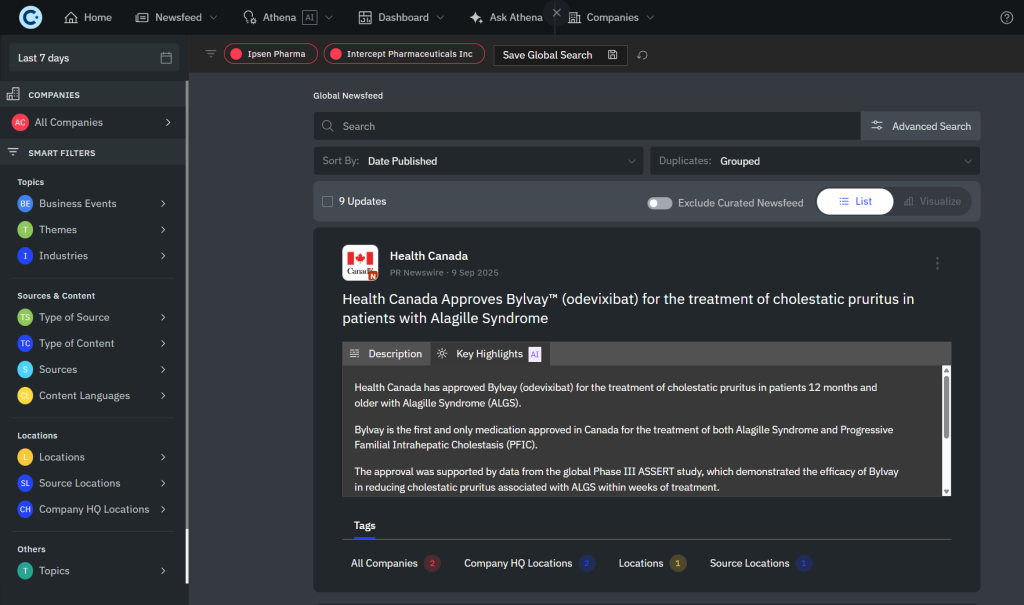Click the Content Languages CL icon

click(x=25, y=395)
